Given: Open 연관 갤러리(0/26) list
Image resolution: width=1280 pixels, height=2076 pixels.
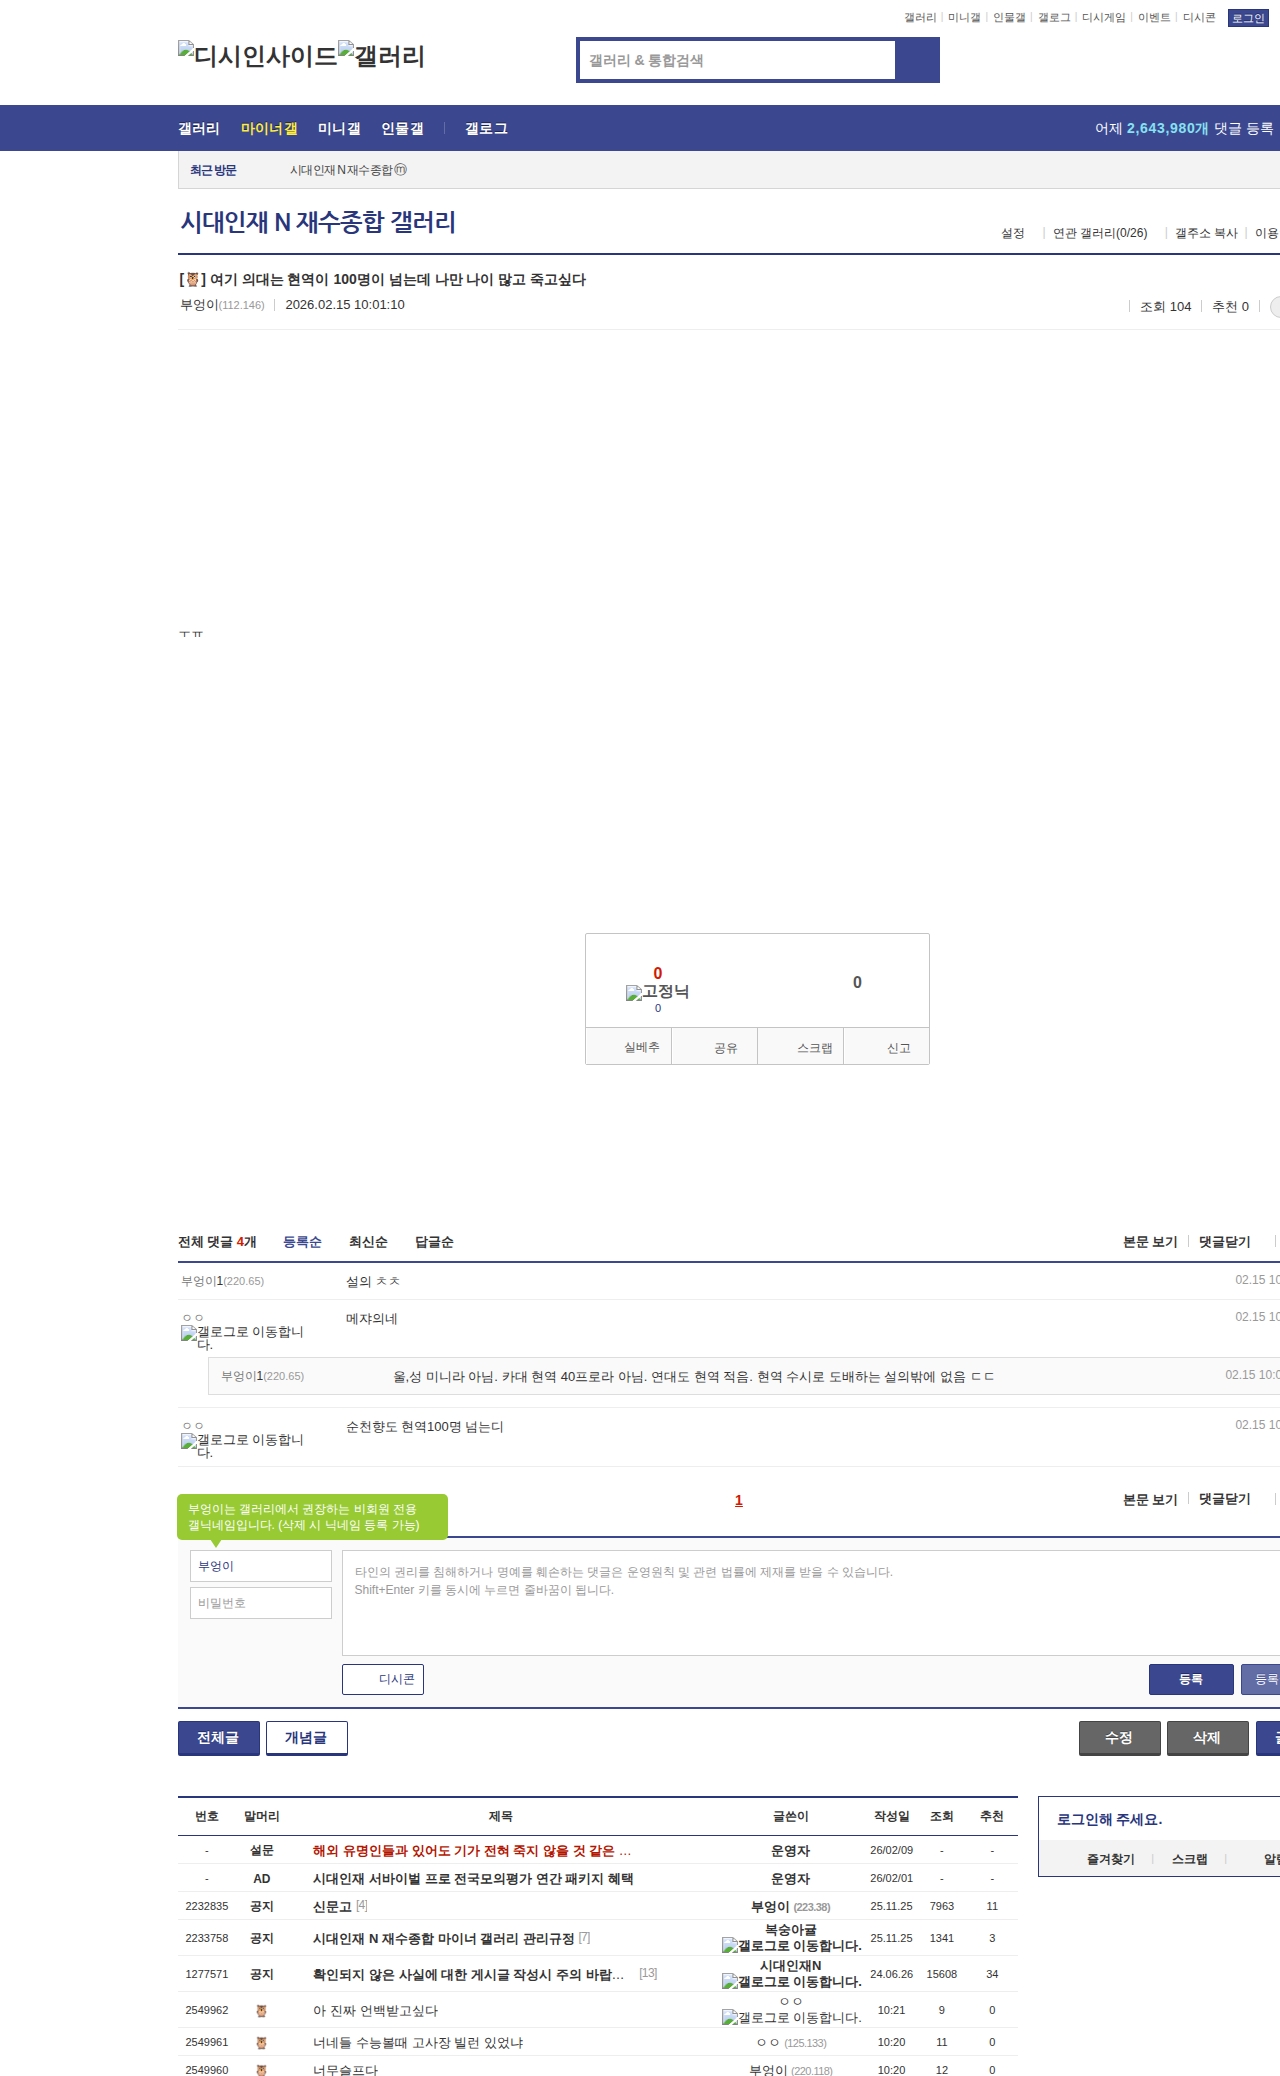Looking at the screenshot, I should pos(1100,233).
